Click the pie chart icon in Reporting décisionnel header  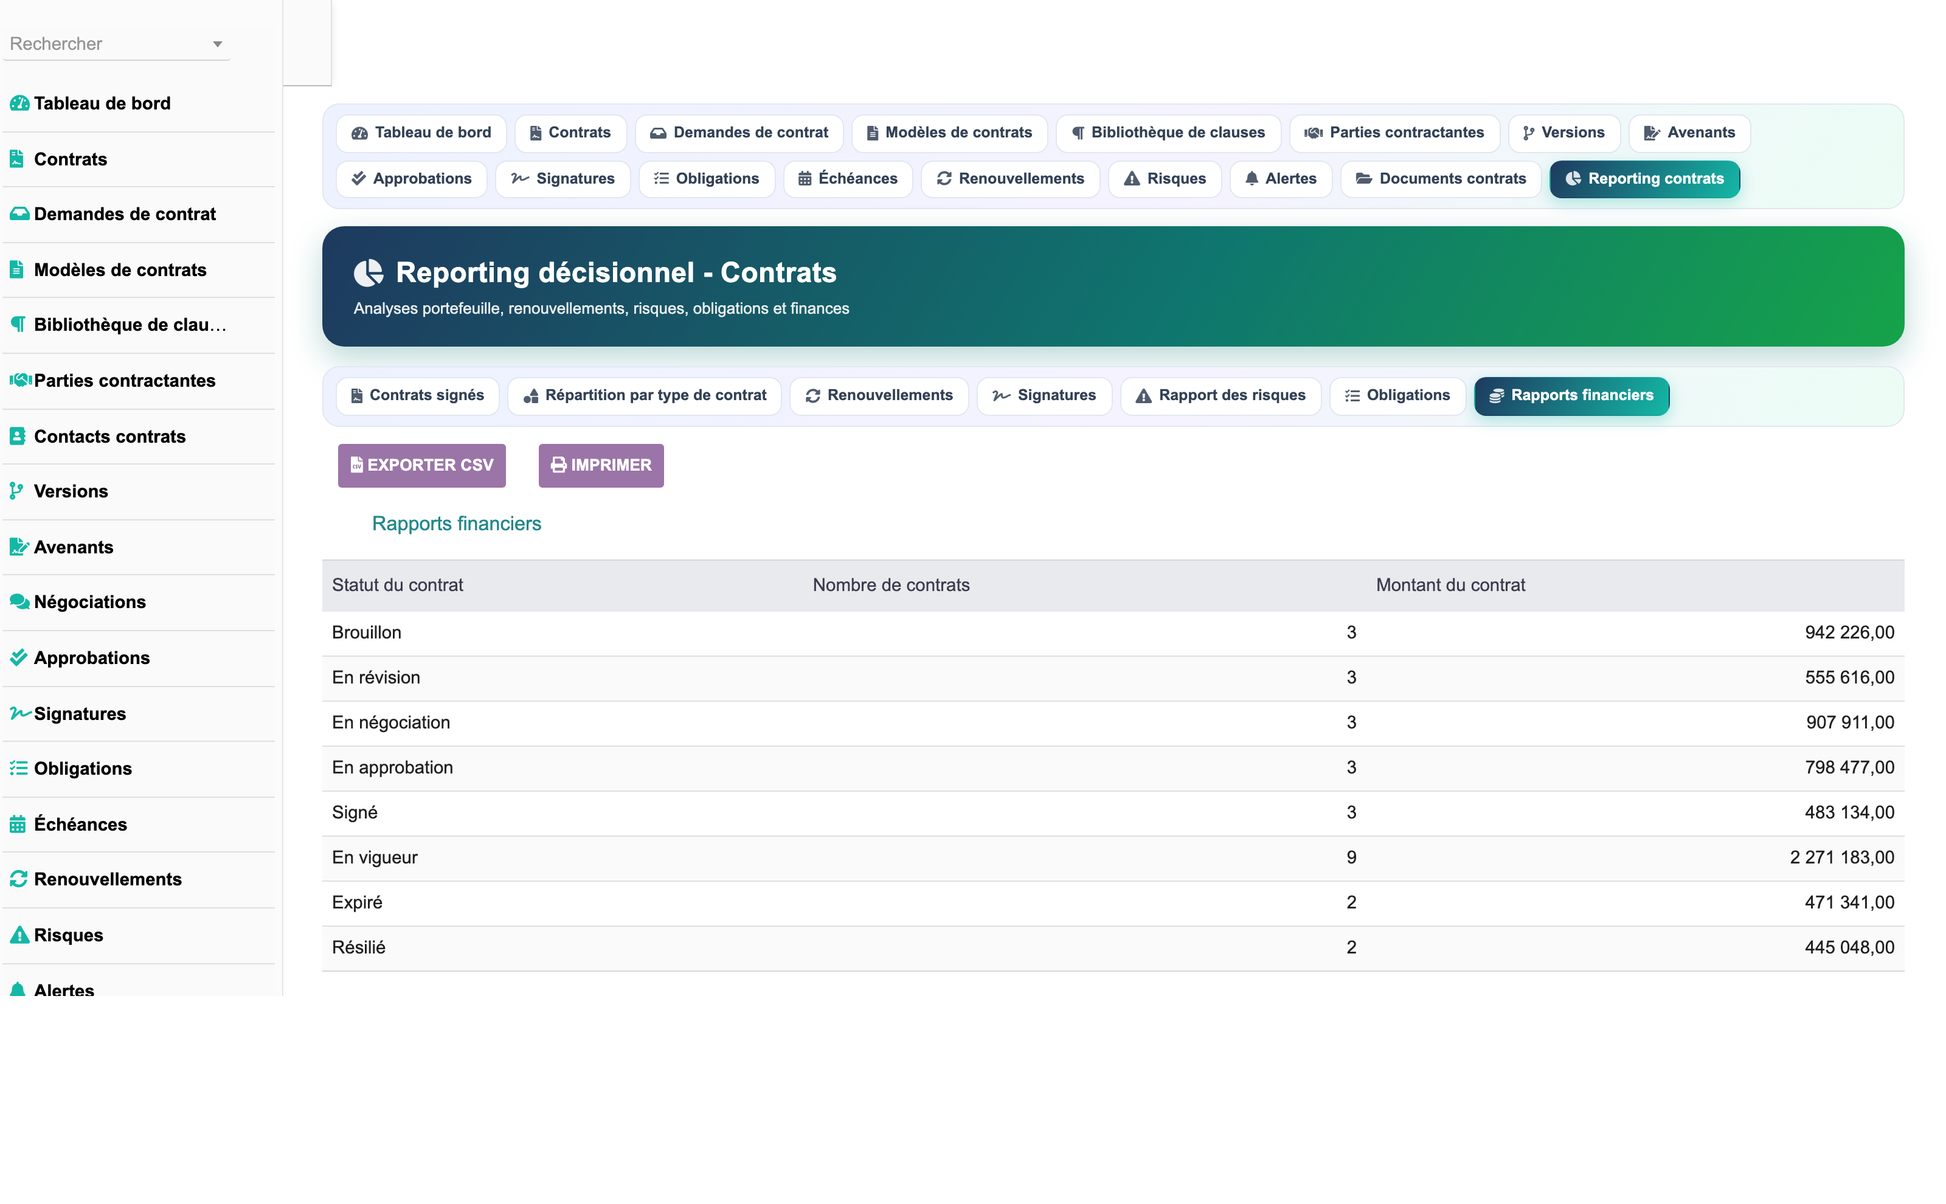(368, 272)
